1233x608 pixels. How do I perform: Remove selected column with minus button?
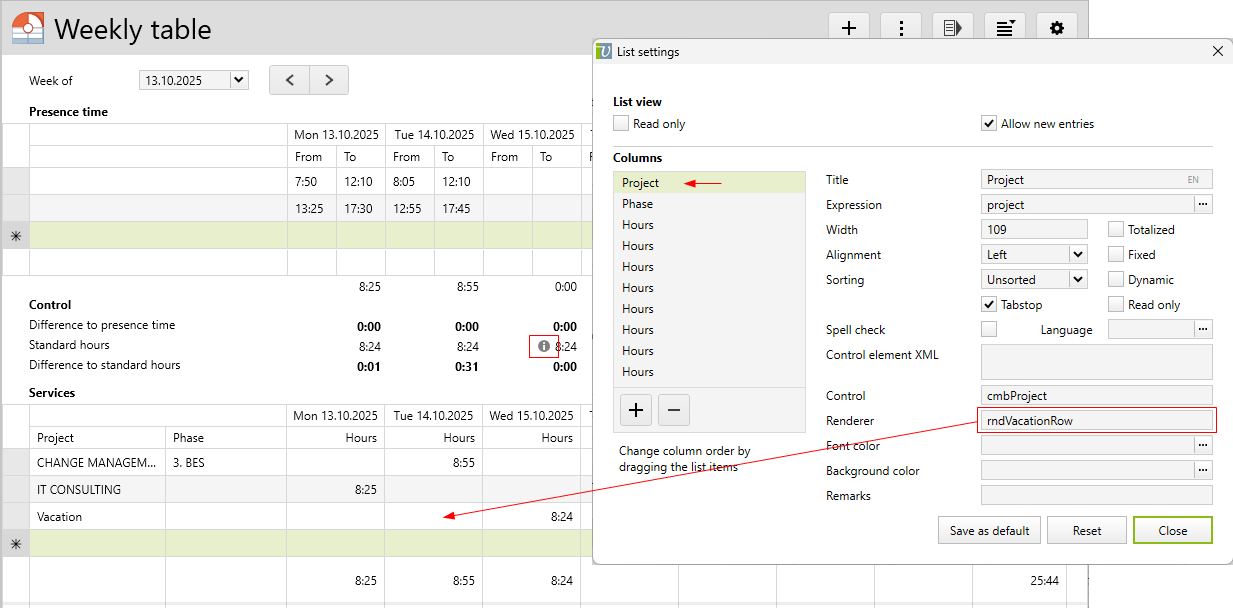click(673, 410)
